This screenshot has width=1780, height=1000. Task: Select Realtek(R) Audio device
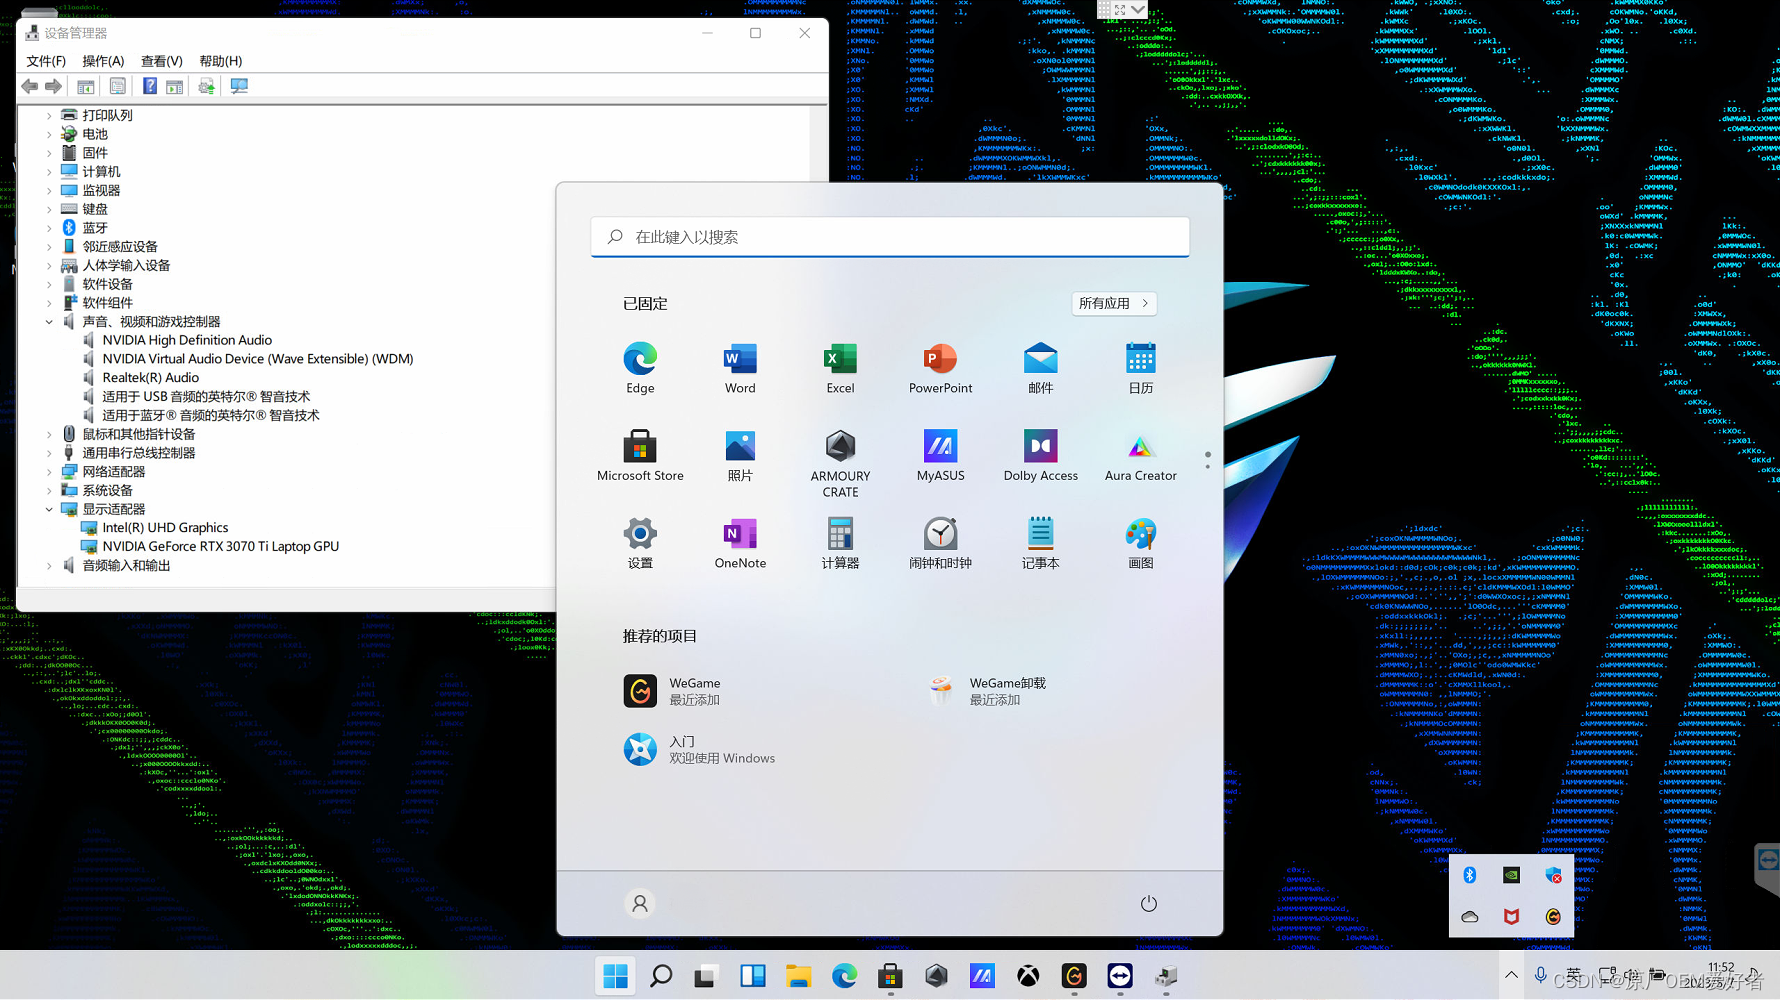click(150, 378)
